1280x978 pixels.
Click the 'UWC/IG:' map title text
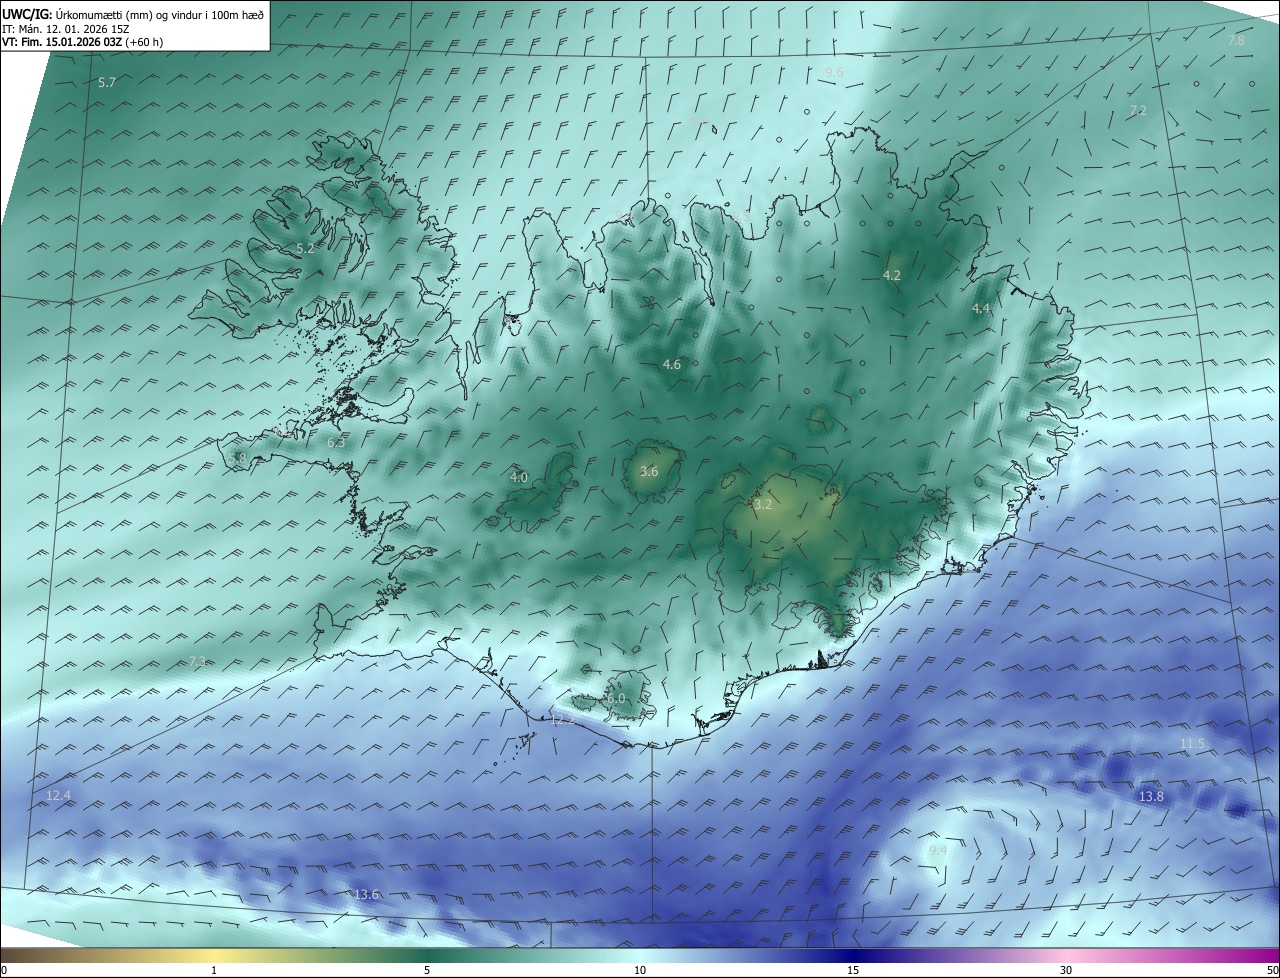[26, 14]
